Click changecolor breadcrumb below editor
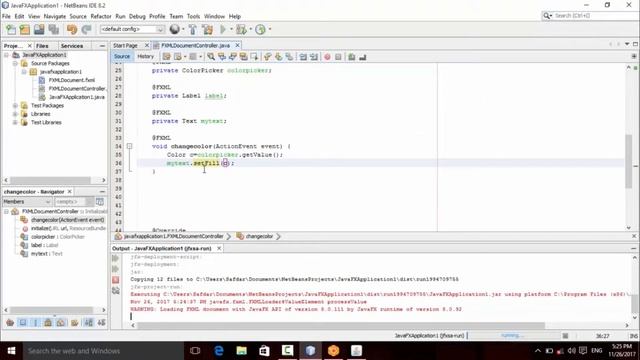The width and height of the screenshot is (640, 360). [x=259, y=236]
